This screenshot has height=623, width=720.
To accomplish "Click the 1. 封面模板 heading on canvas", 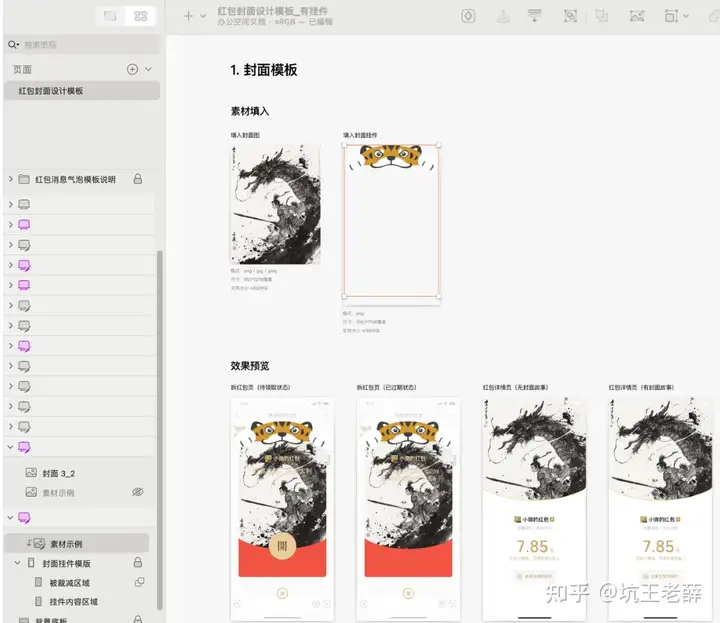I will pyautogui.click(x=264, y=70).
